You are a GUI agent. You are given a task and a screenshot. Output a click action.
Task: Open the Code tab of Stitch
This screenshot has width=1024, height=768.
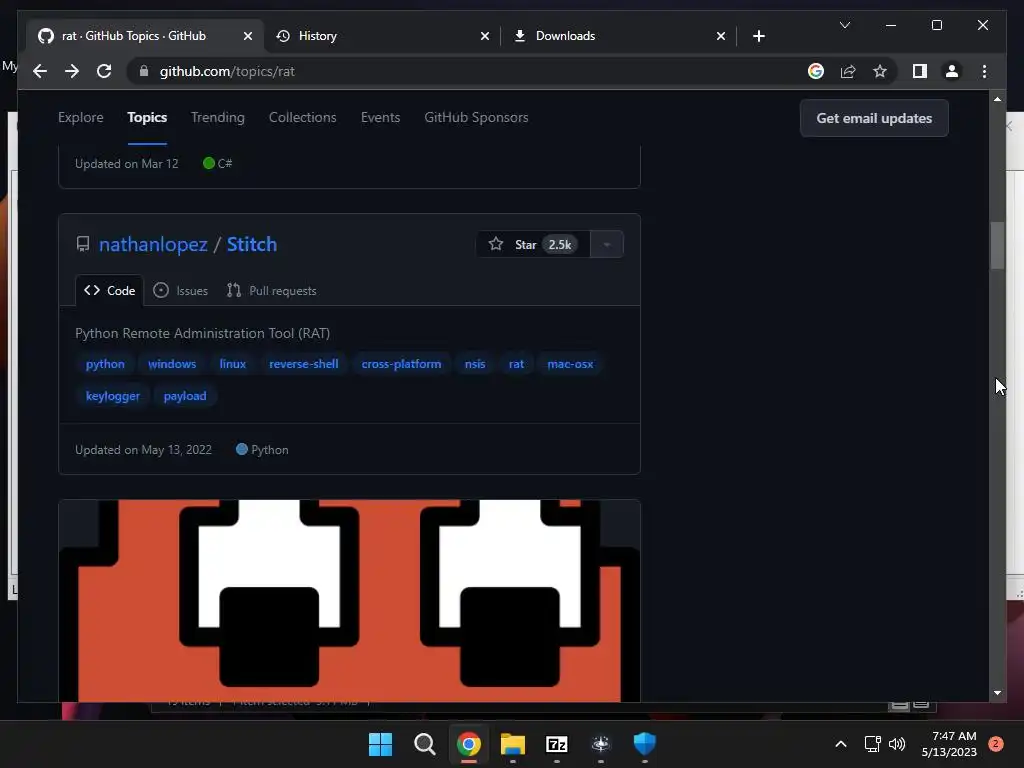[x=110, y=291]
